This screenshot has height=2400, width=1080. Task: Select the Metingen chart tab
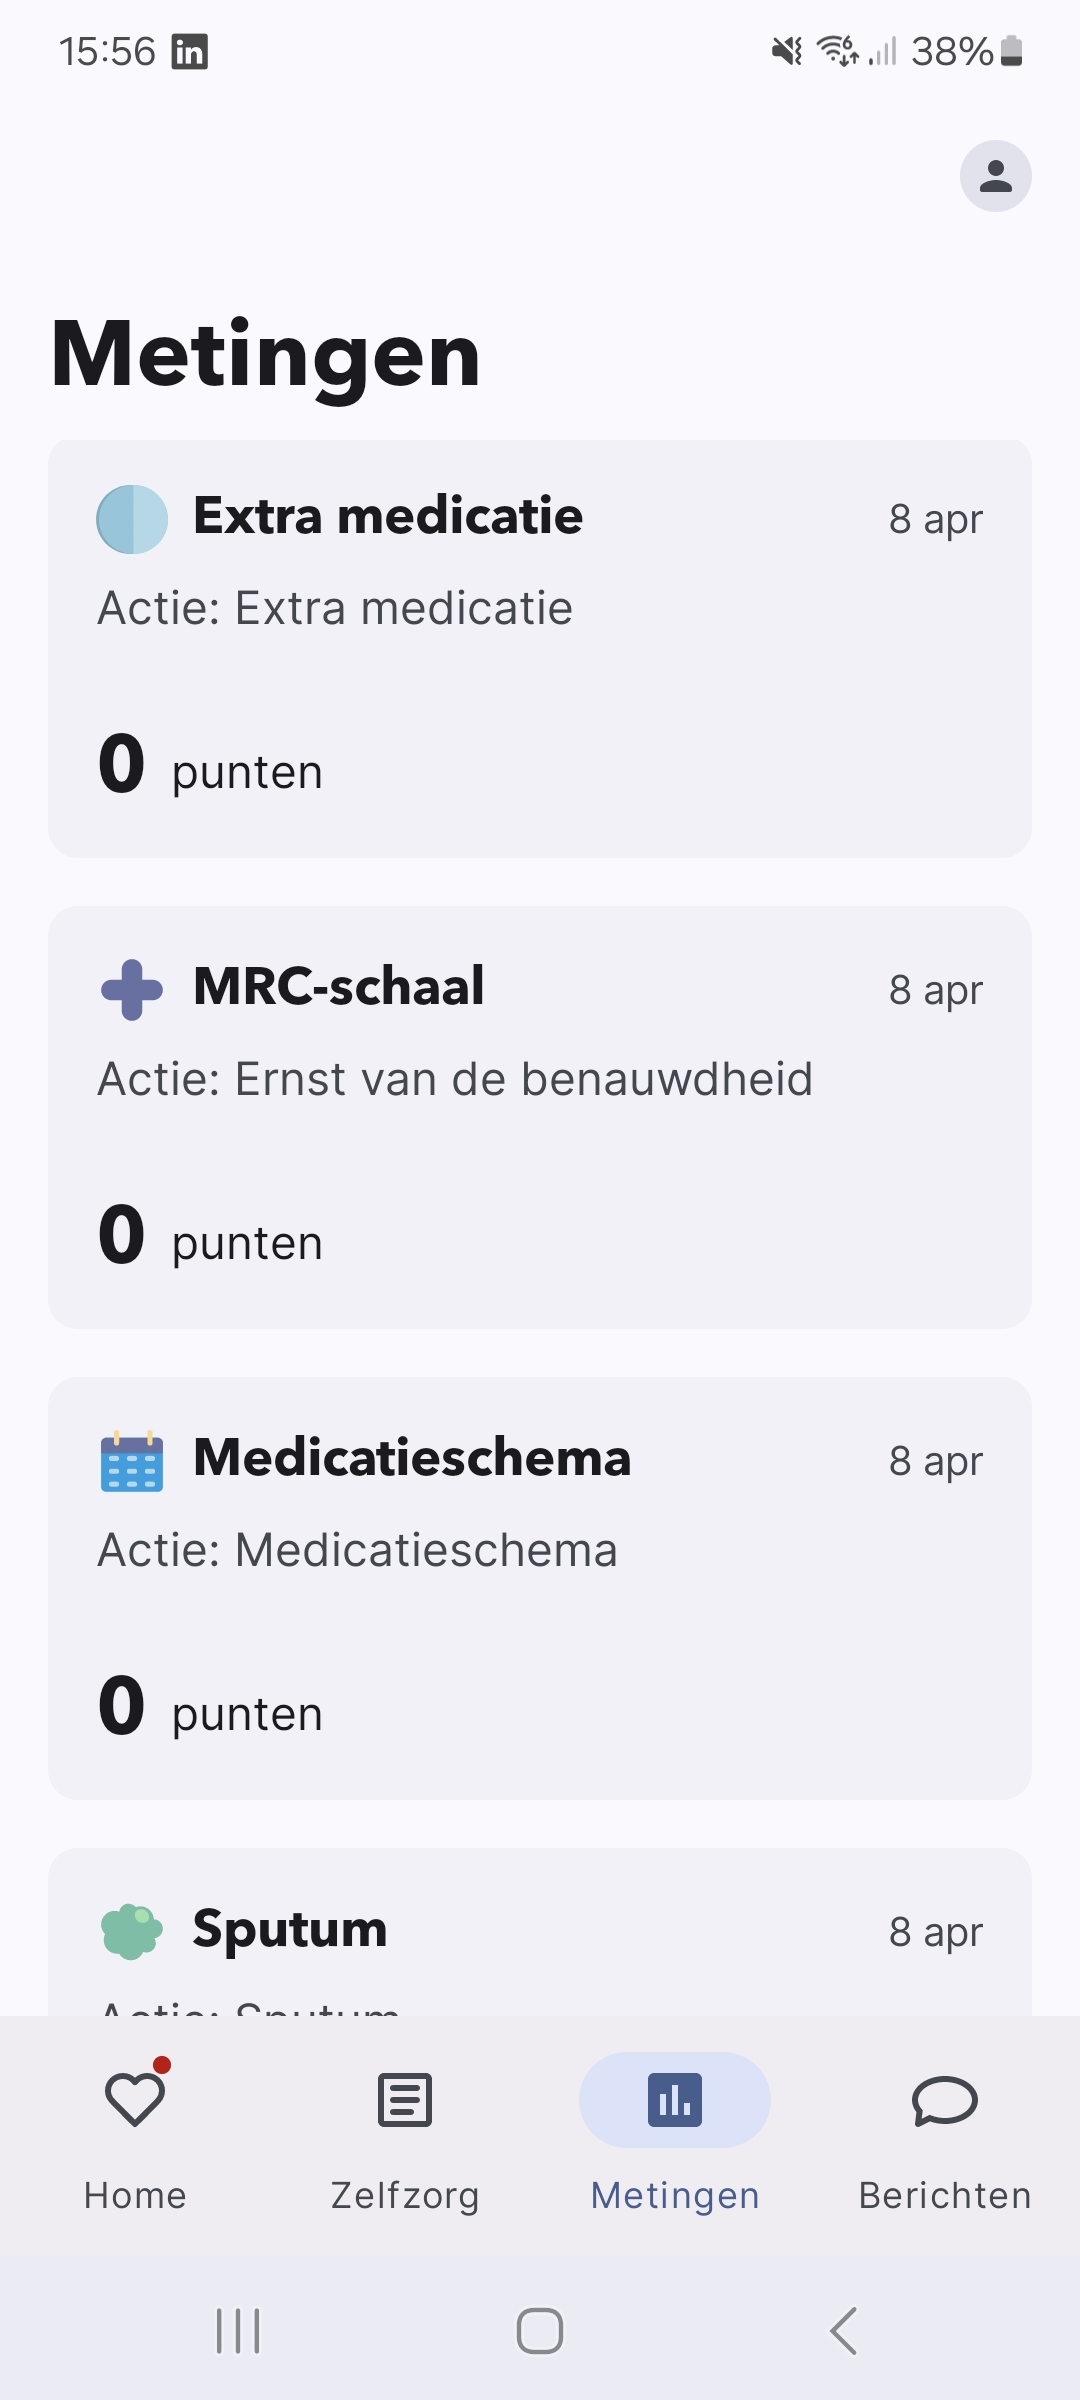(675, 2099)
